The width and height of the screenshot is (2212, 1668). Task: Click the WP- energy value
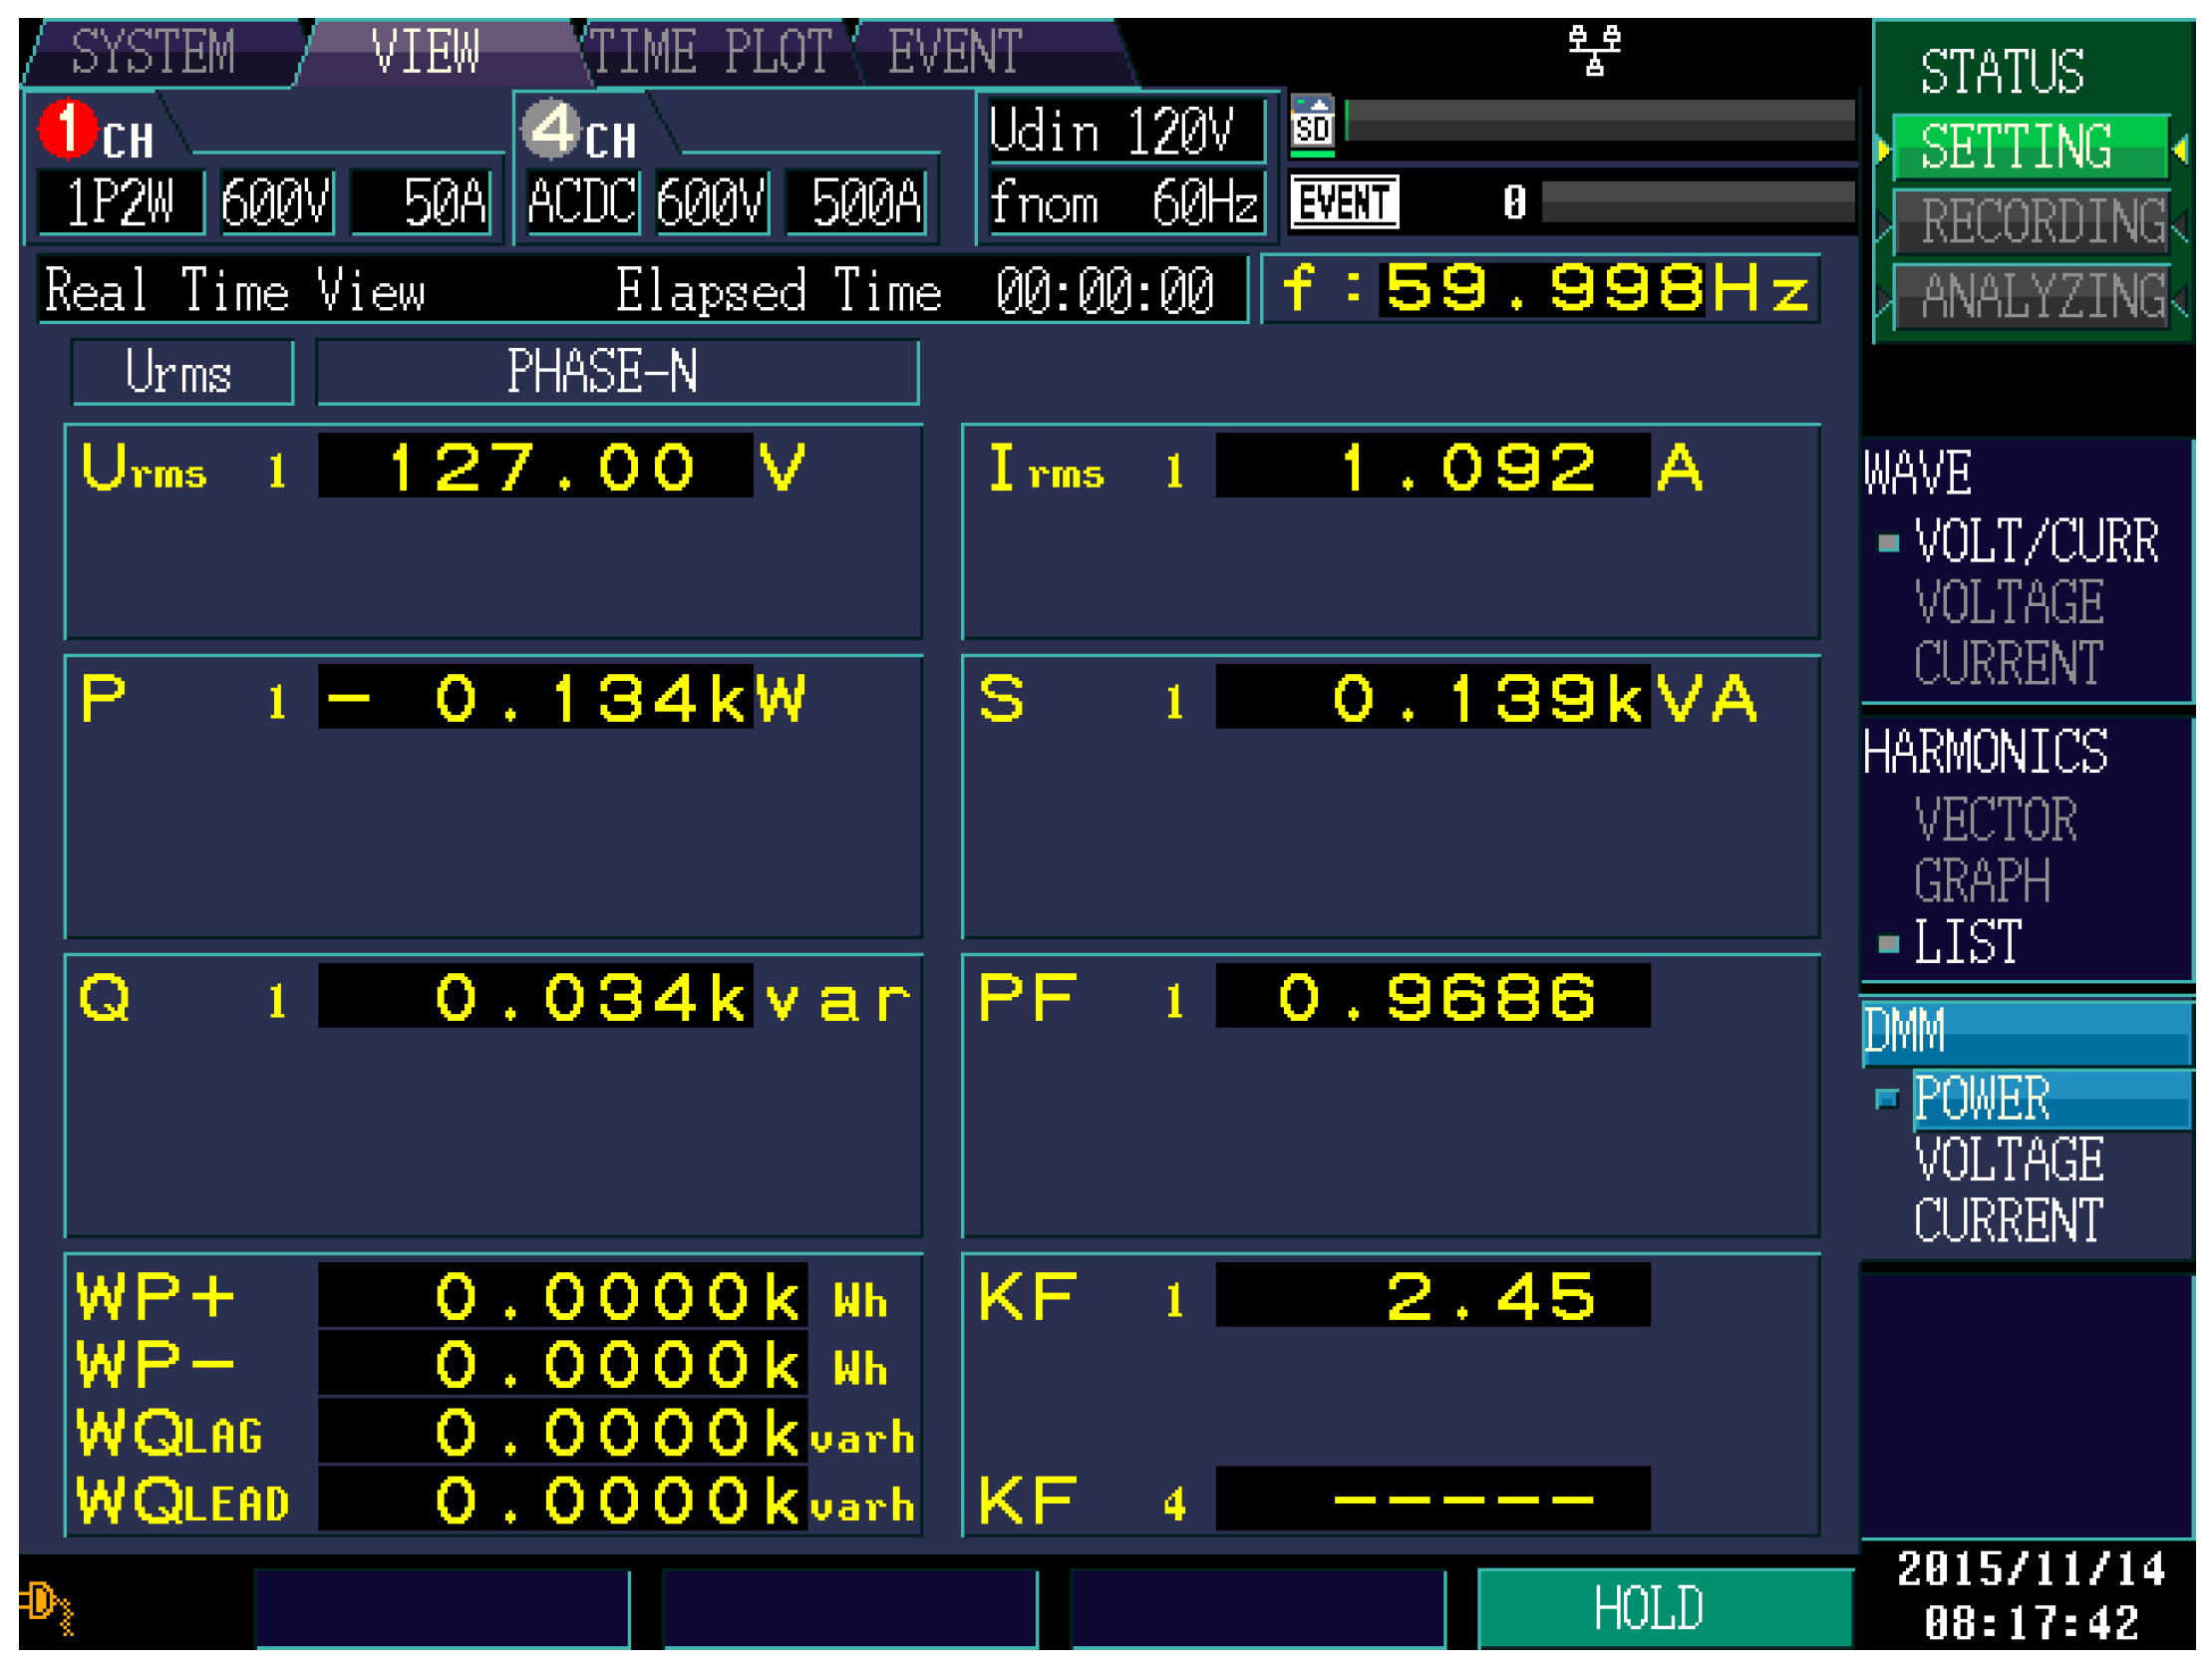pos(562,1364)
